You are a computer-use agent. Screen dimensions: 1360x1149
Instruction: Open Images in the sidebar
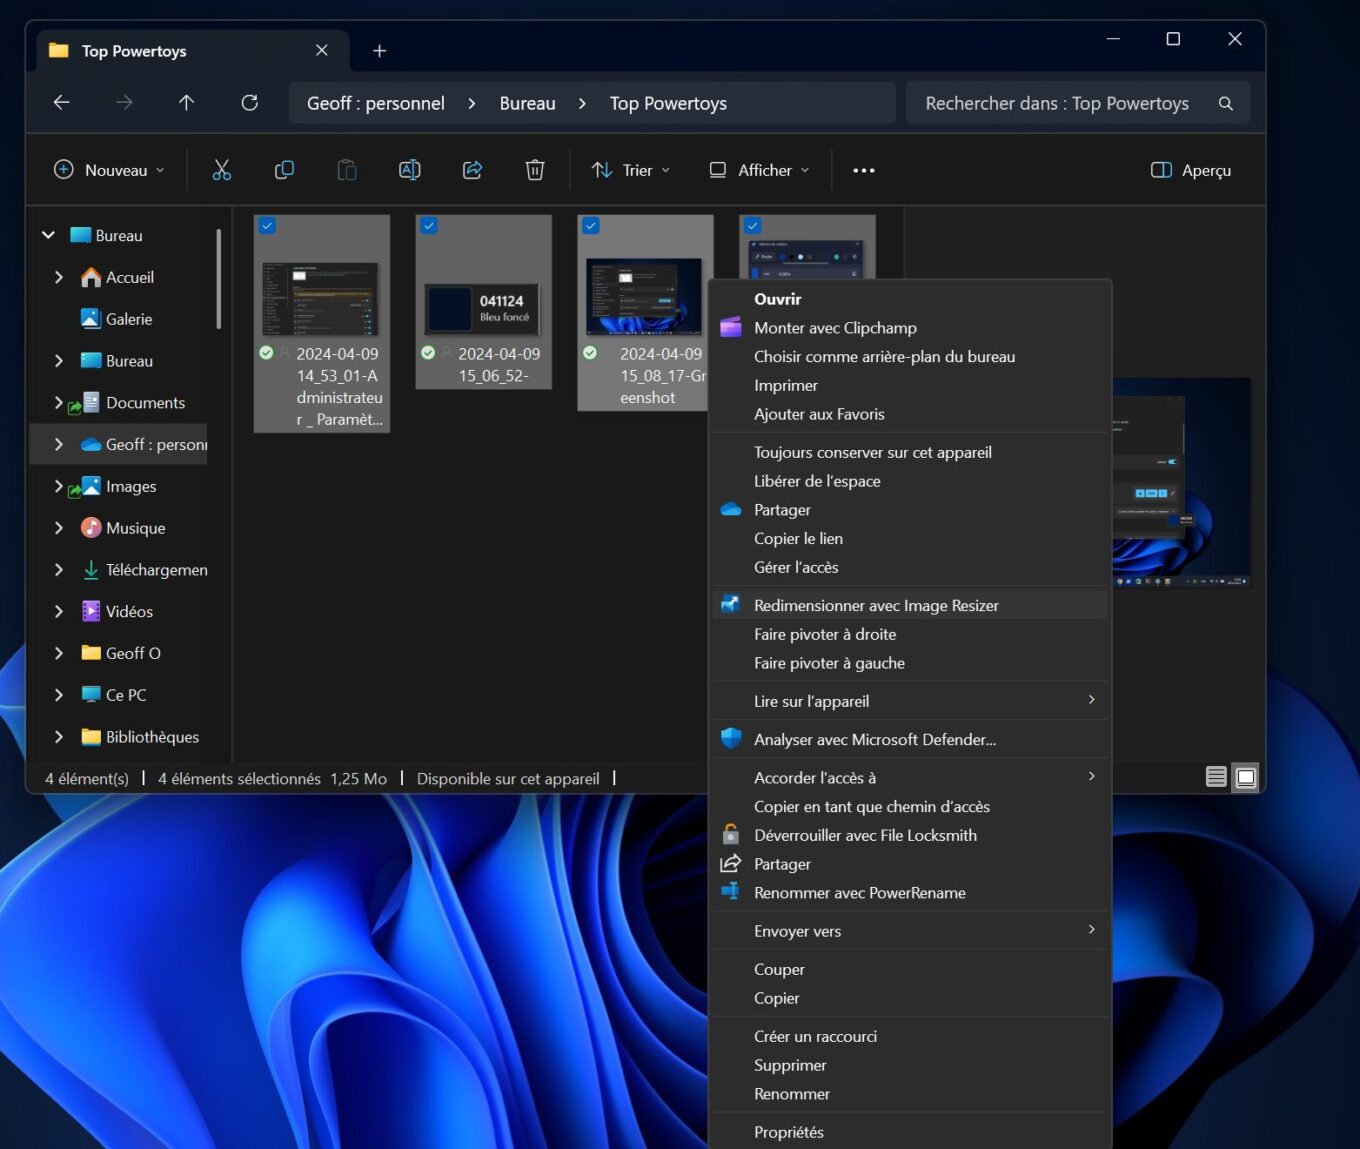click(x=118, y=486)
